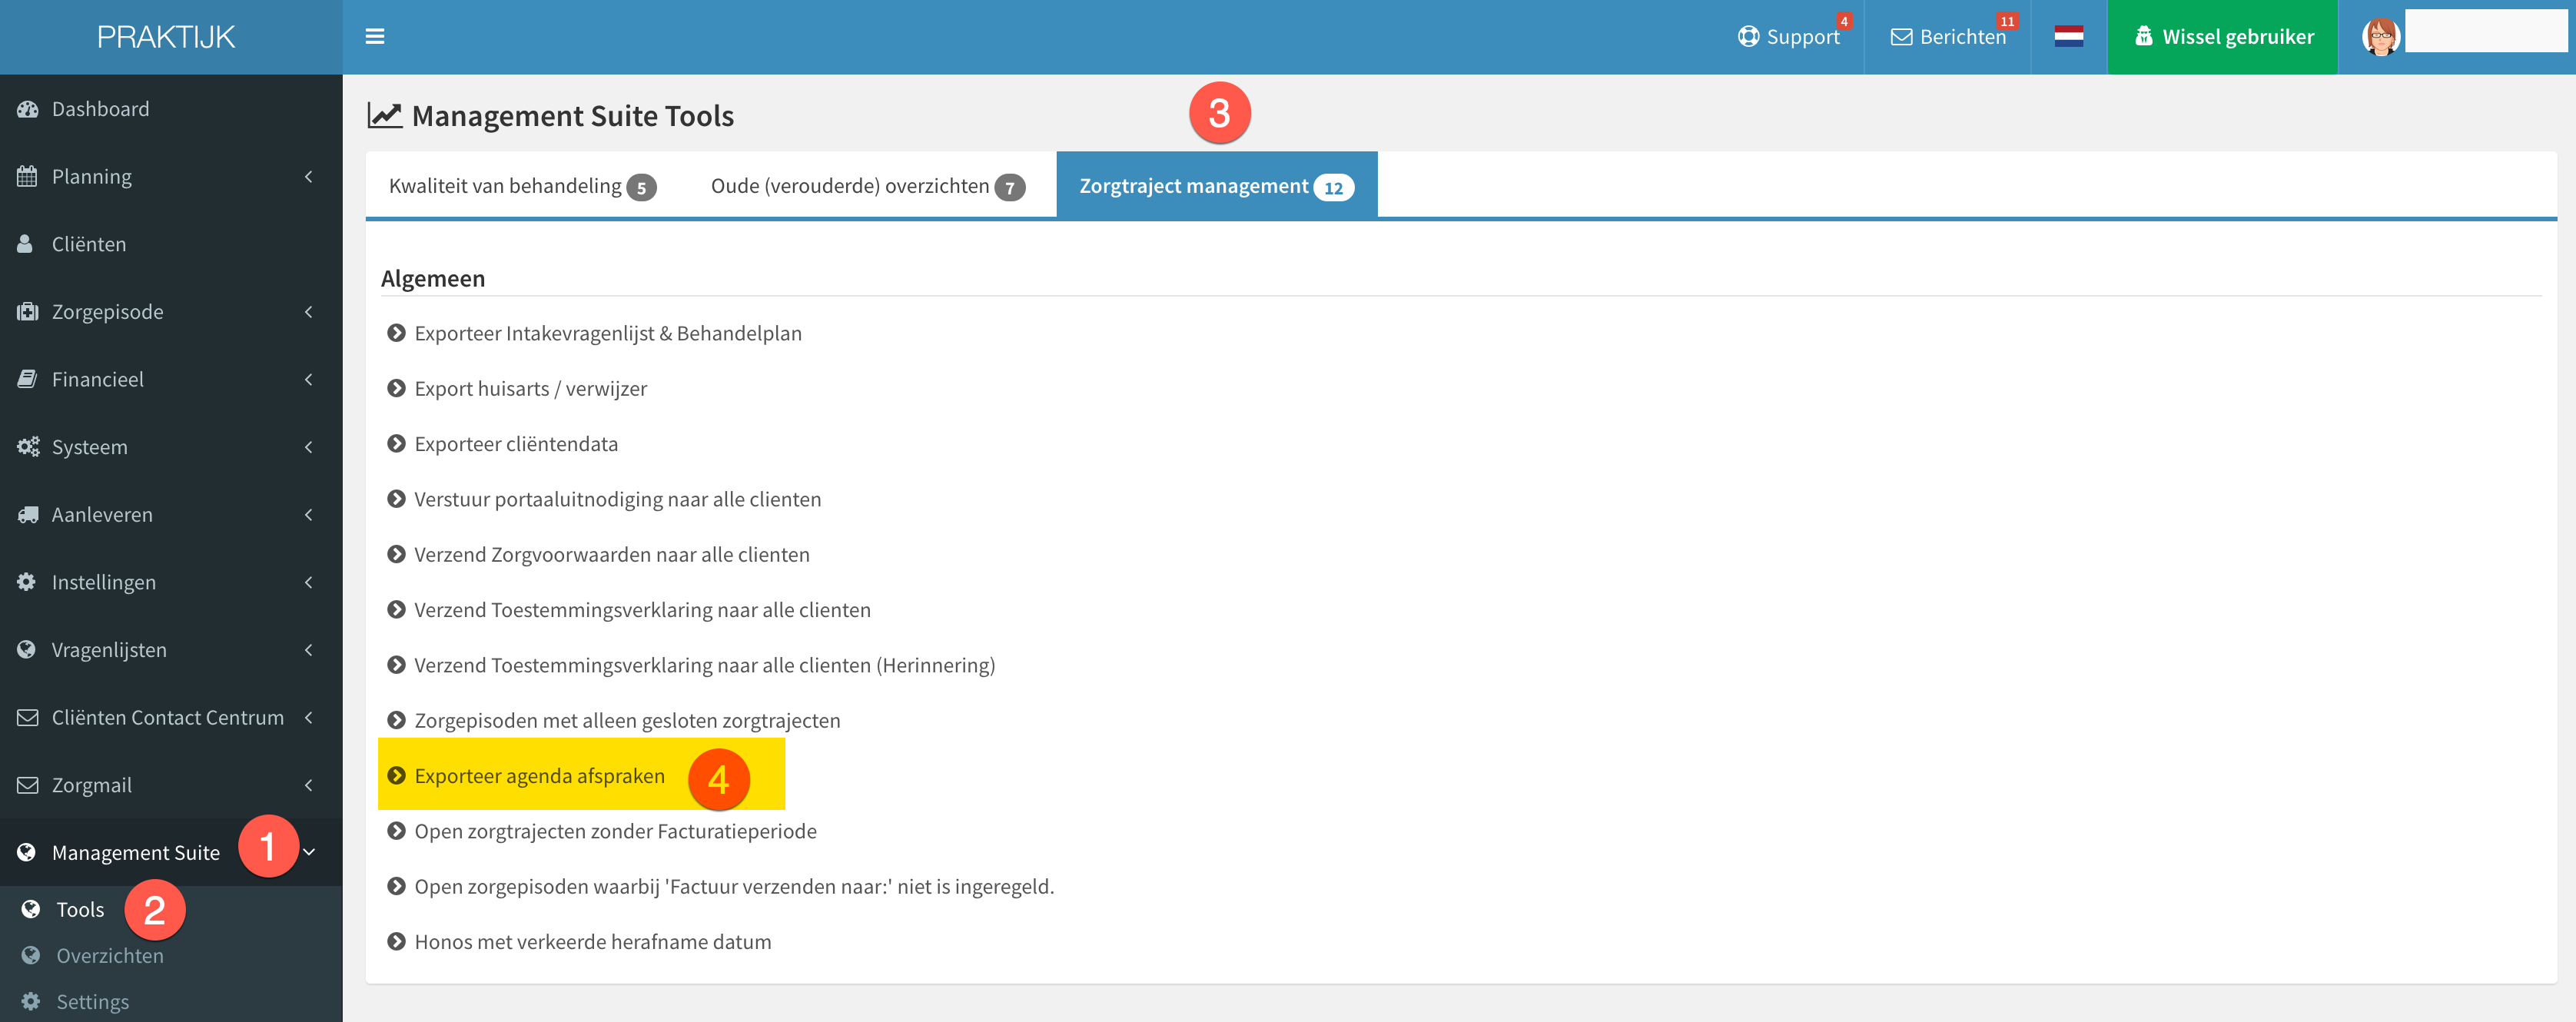Select the Dutch flag language icon
The height and width of the screenshot is (1022, 2576).
(x=2068, y=37)
